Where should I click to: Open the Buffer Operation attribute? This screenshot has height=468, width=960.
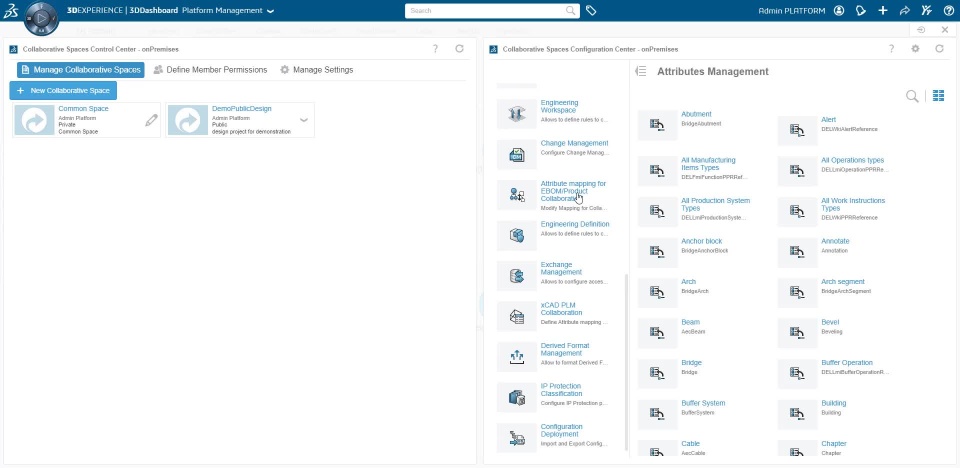tap(847, 363)
